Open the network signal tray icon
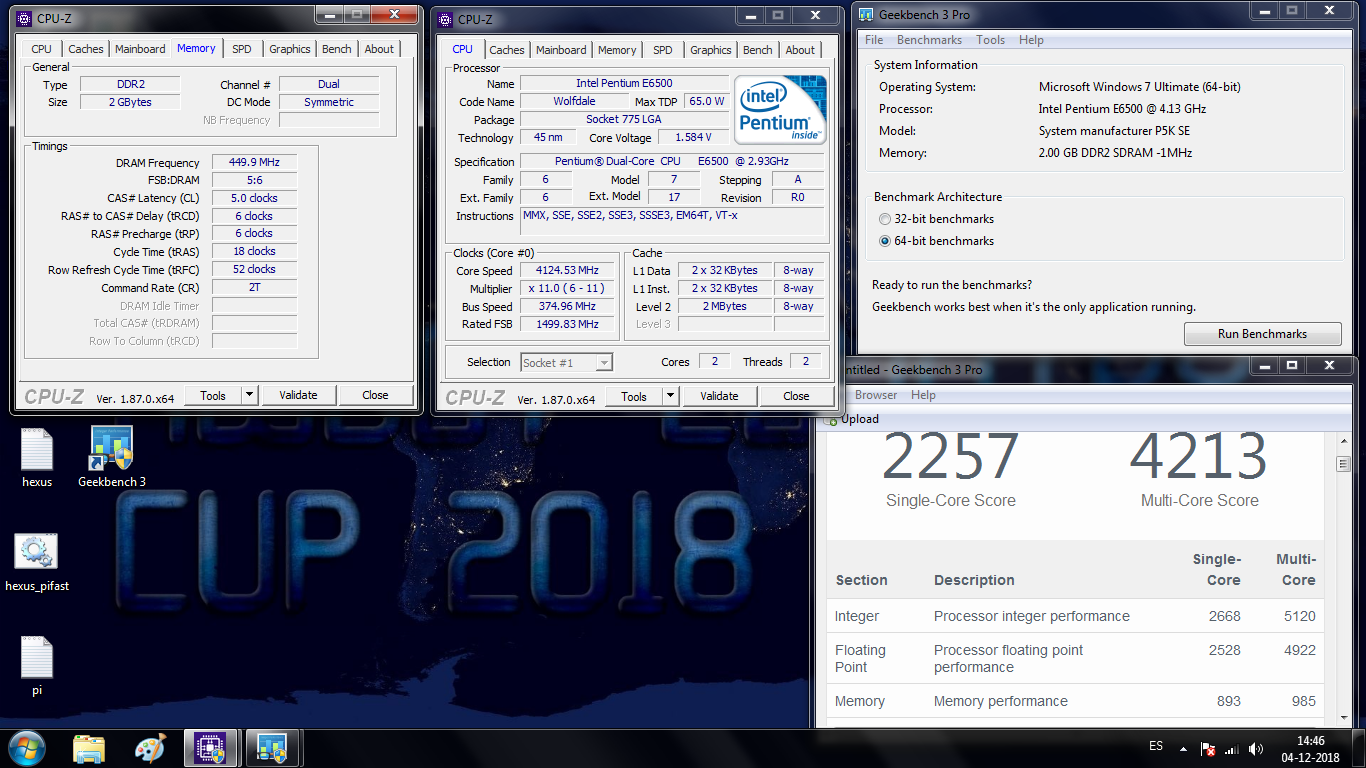This screenshot has width=1366, height=768. pyautogui.click(x=1232, y=748)
